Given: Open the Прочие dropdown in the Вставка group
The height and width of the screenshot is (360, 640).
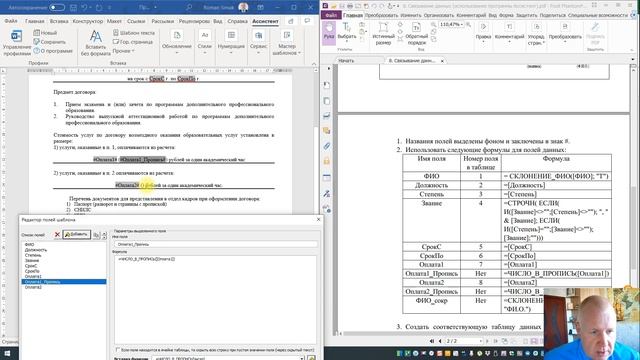Looking at the screenshot, I should click(123, 51).
